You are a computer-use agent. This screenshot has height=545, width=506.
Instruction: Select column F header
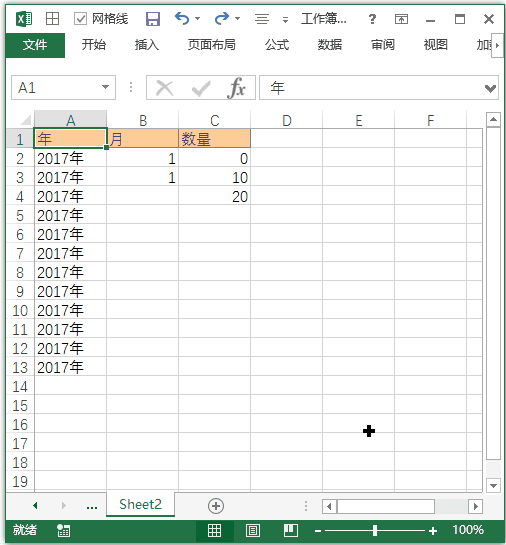tap(431, 120)
